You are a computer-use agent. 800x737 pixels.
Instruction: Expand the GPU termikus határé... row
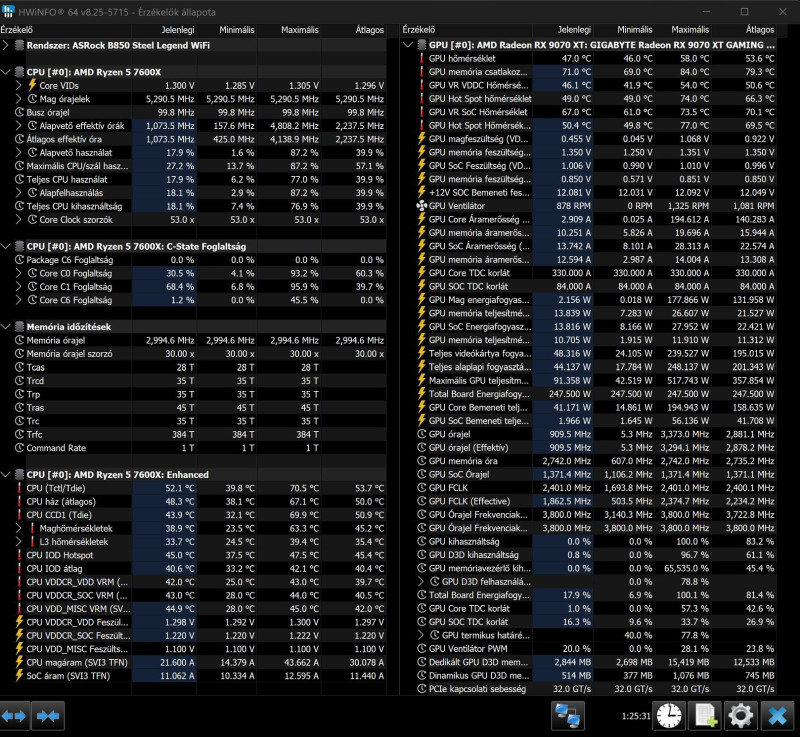421,635
